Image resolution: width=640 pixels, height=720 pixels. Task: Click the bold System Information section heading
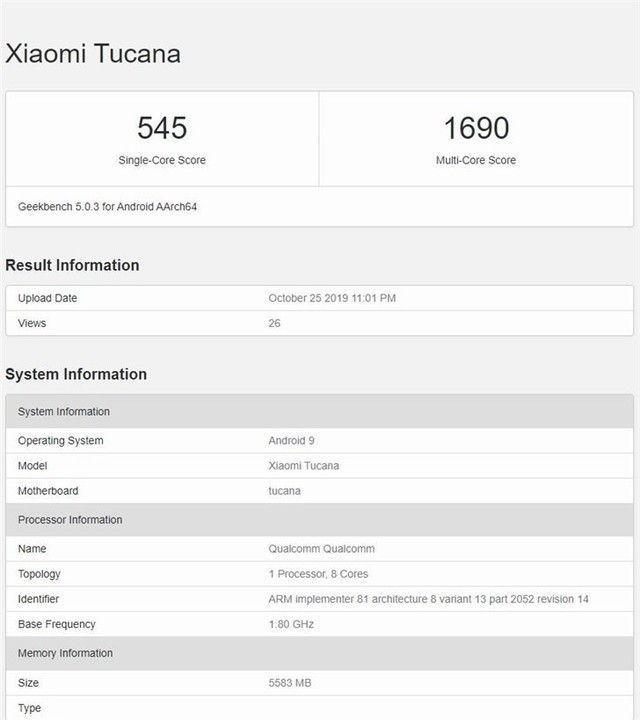[76, 374]
